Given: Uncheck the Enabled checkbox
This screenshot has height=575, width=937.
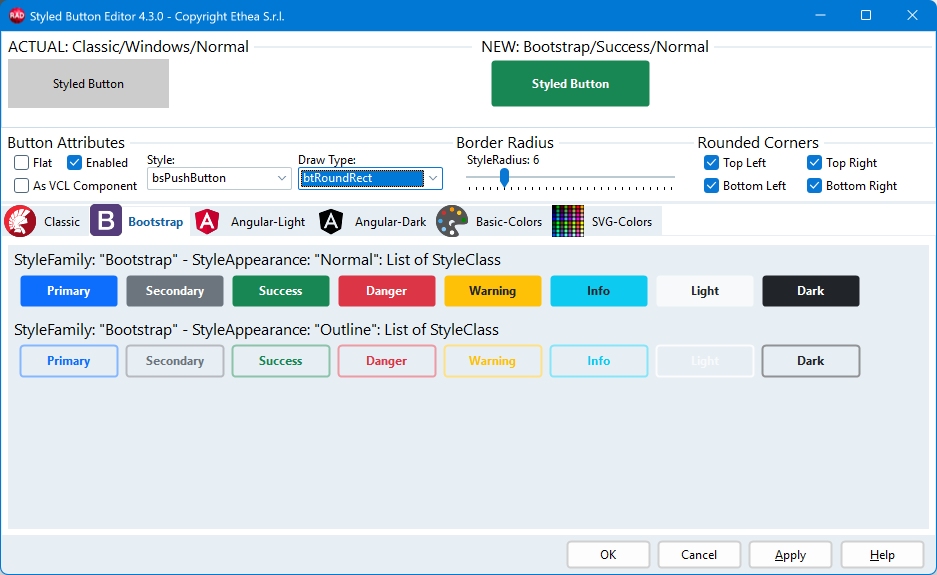Looking at the screenshot, I should [x=74, y=163].
